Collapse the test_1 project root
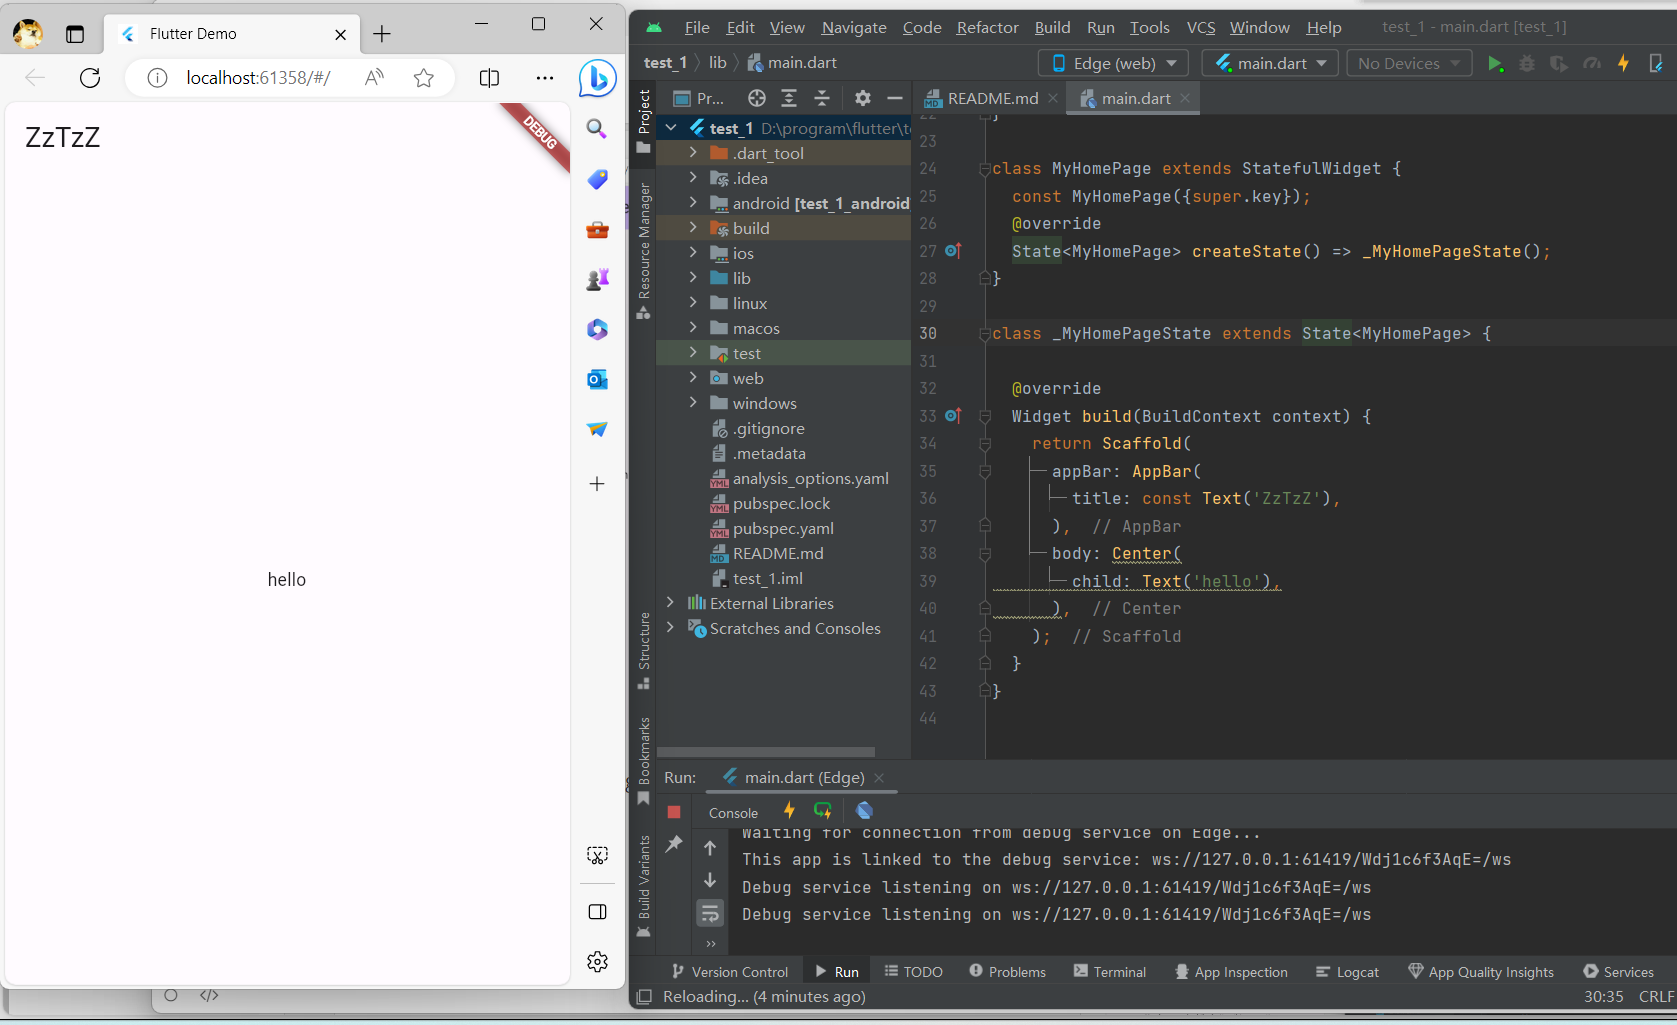This screenshot has height=1025, width=1677. coord(671,128)
